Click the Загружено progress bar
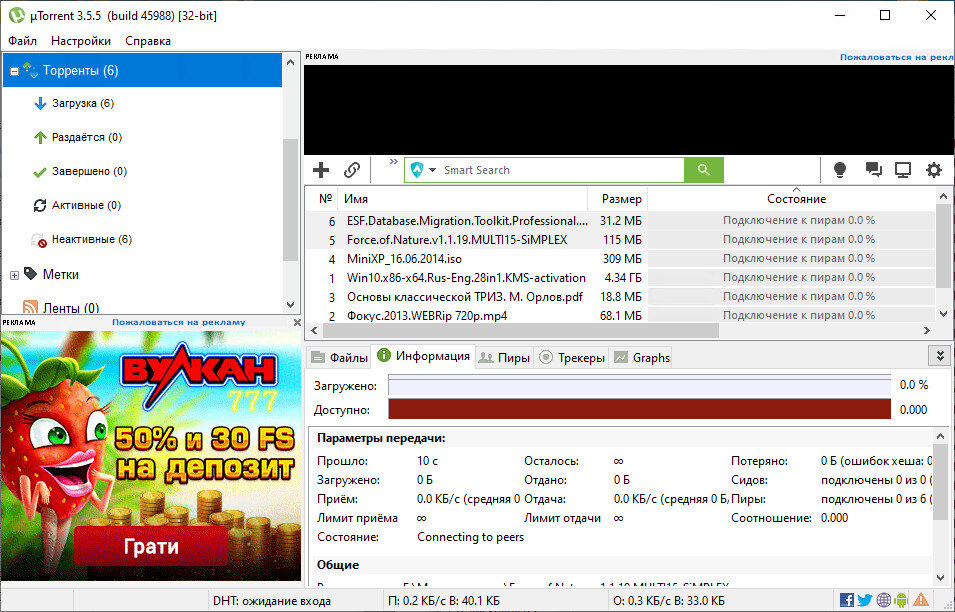 (640, 385)
